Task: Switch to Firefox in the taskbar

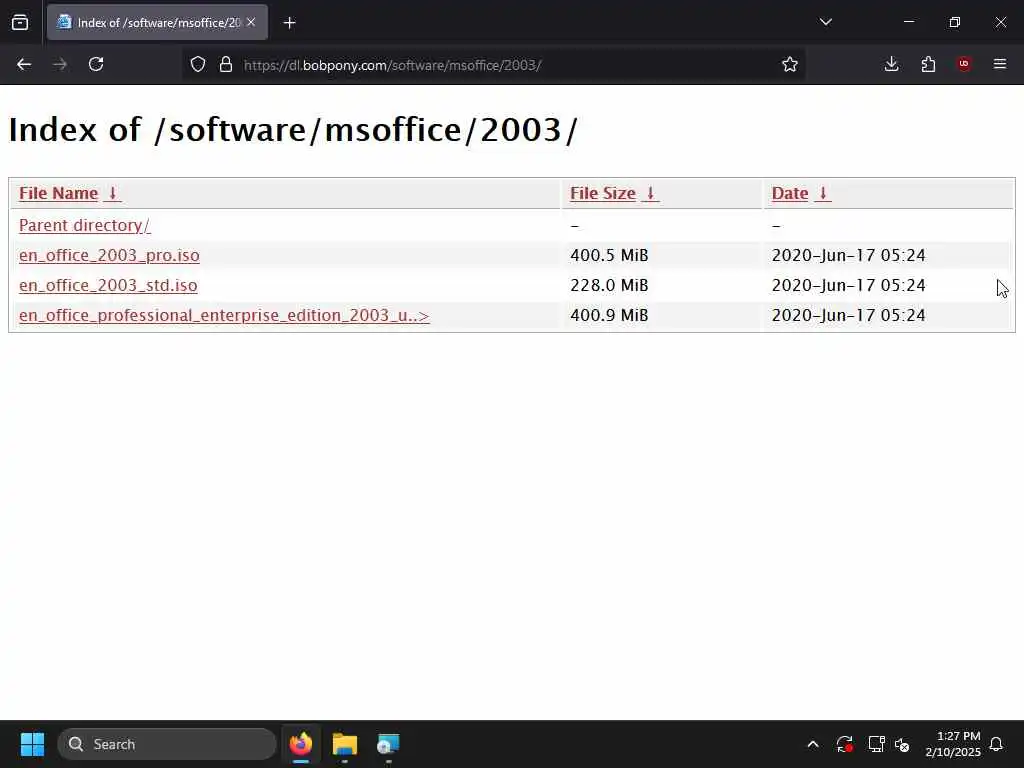Action: [x=300, y=744]
